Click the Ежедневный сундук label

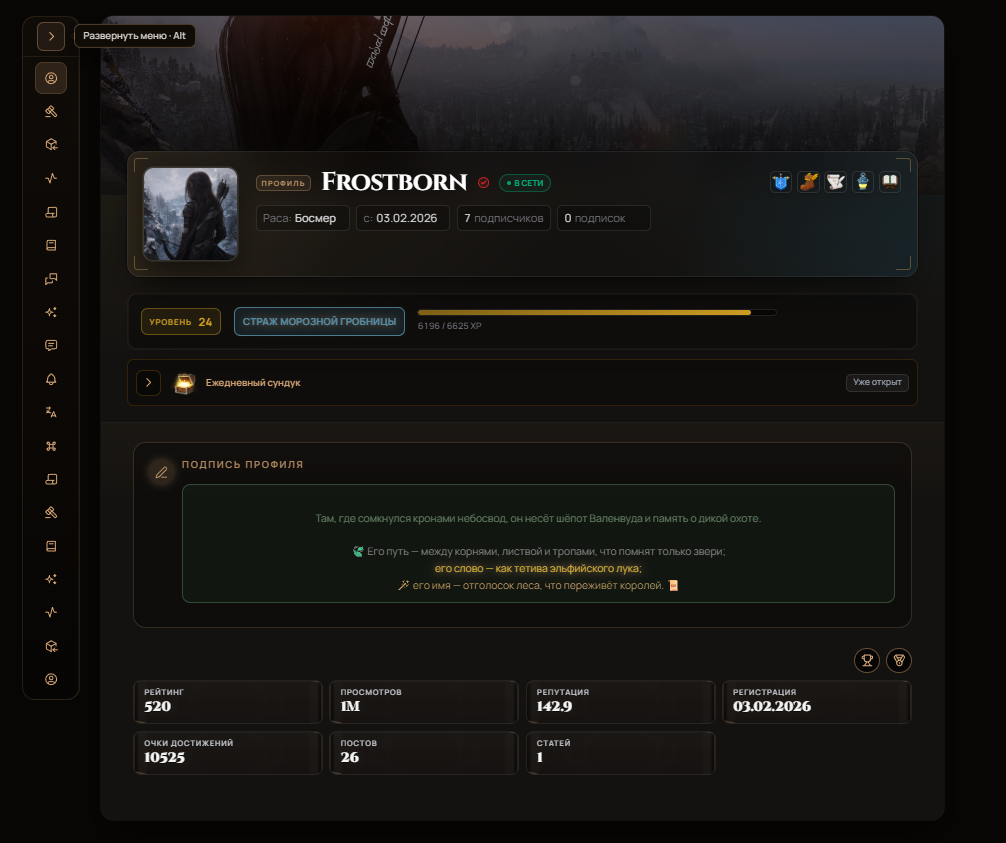(x=253, y=383)
